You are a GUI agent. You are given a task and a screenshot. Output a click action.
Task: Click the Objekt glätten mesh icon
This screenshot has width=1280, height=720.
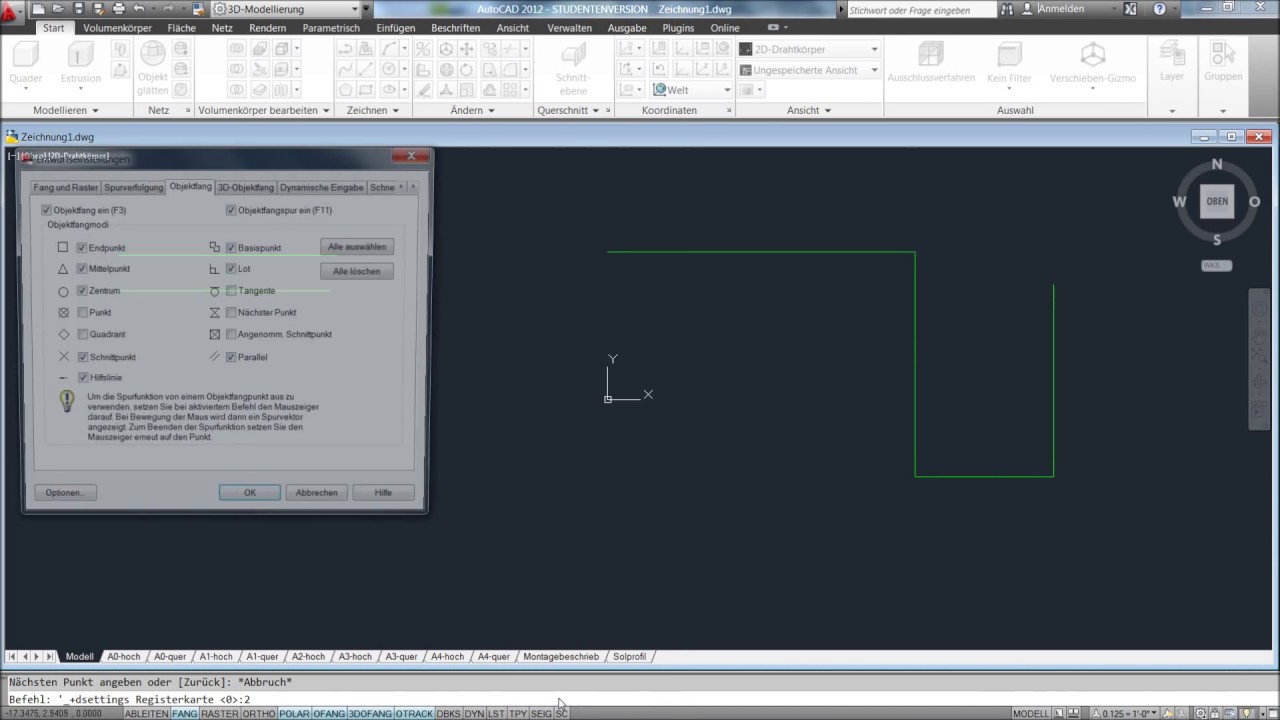click(153, 68)
